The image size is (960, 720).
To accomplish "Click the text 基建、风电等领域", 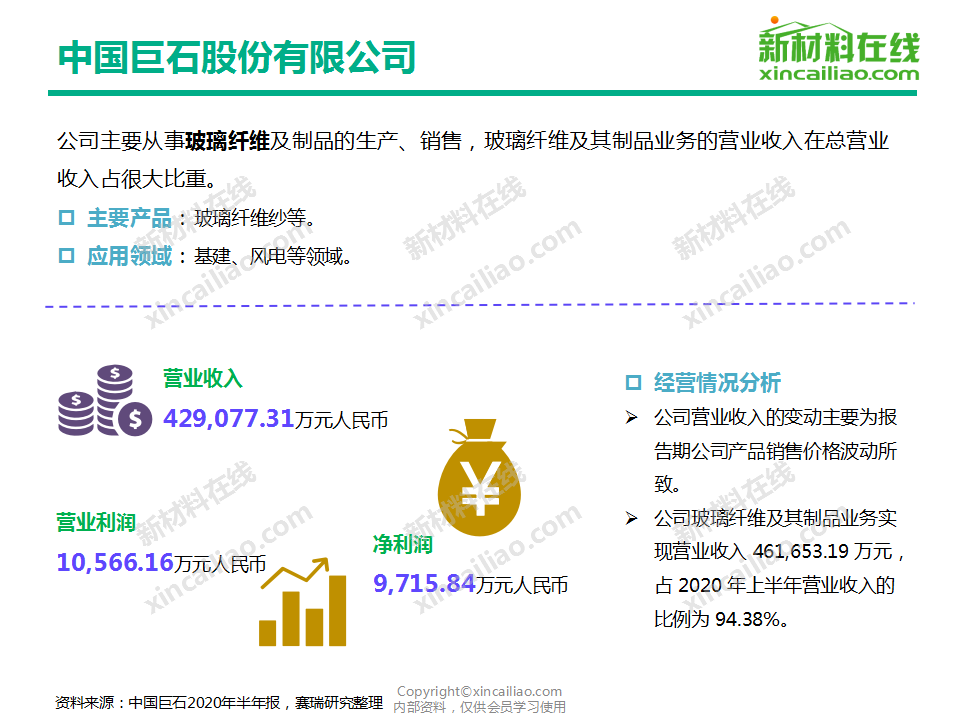I will pos(272,256).
